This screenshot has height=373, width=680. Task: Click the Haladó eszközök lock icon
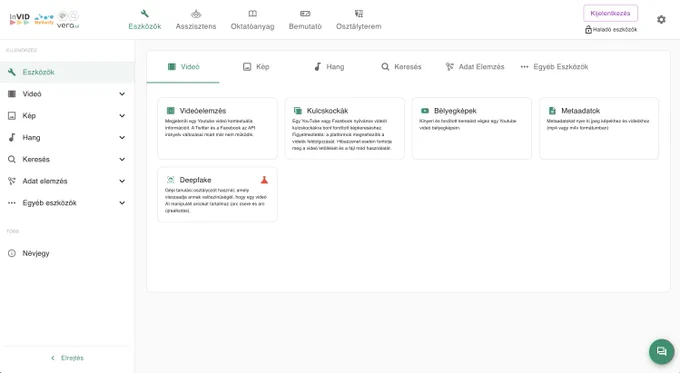tap(588, 29)
